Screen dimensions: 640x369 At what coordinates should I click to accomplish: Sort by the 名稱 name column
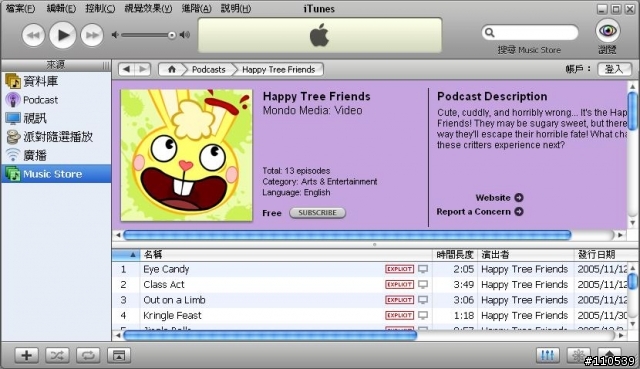286,255
